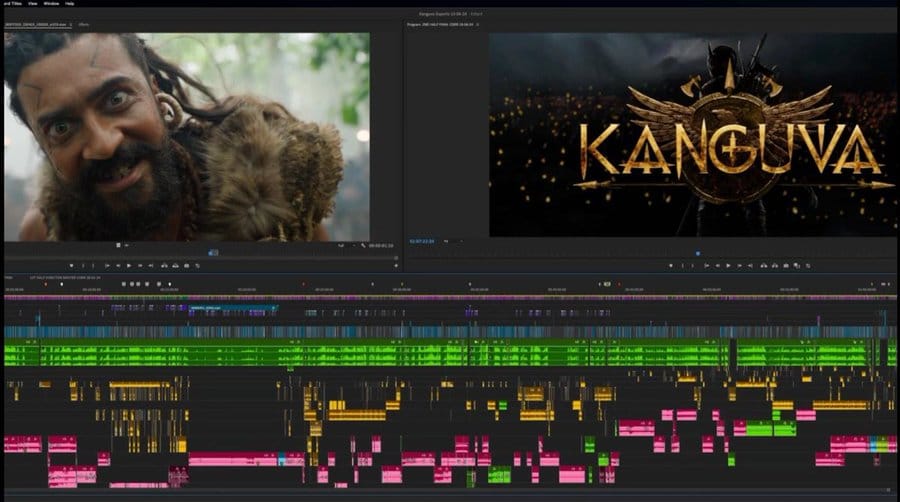Open the Help menu
The height and width of the screenshot is (502, 900).
[x=70, y=4]
